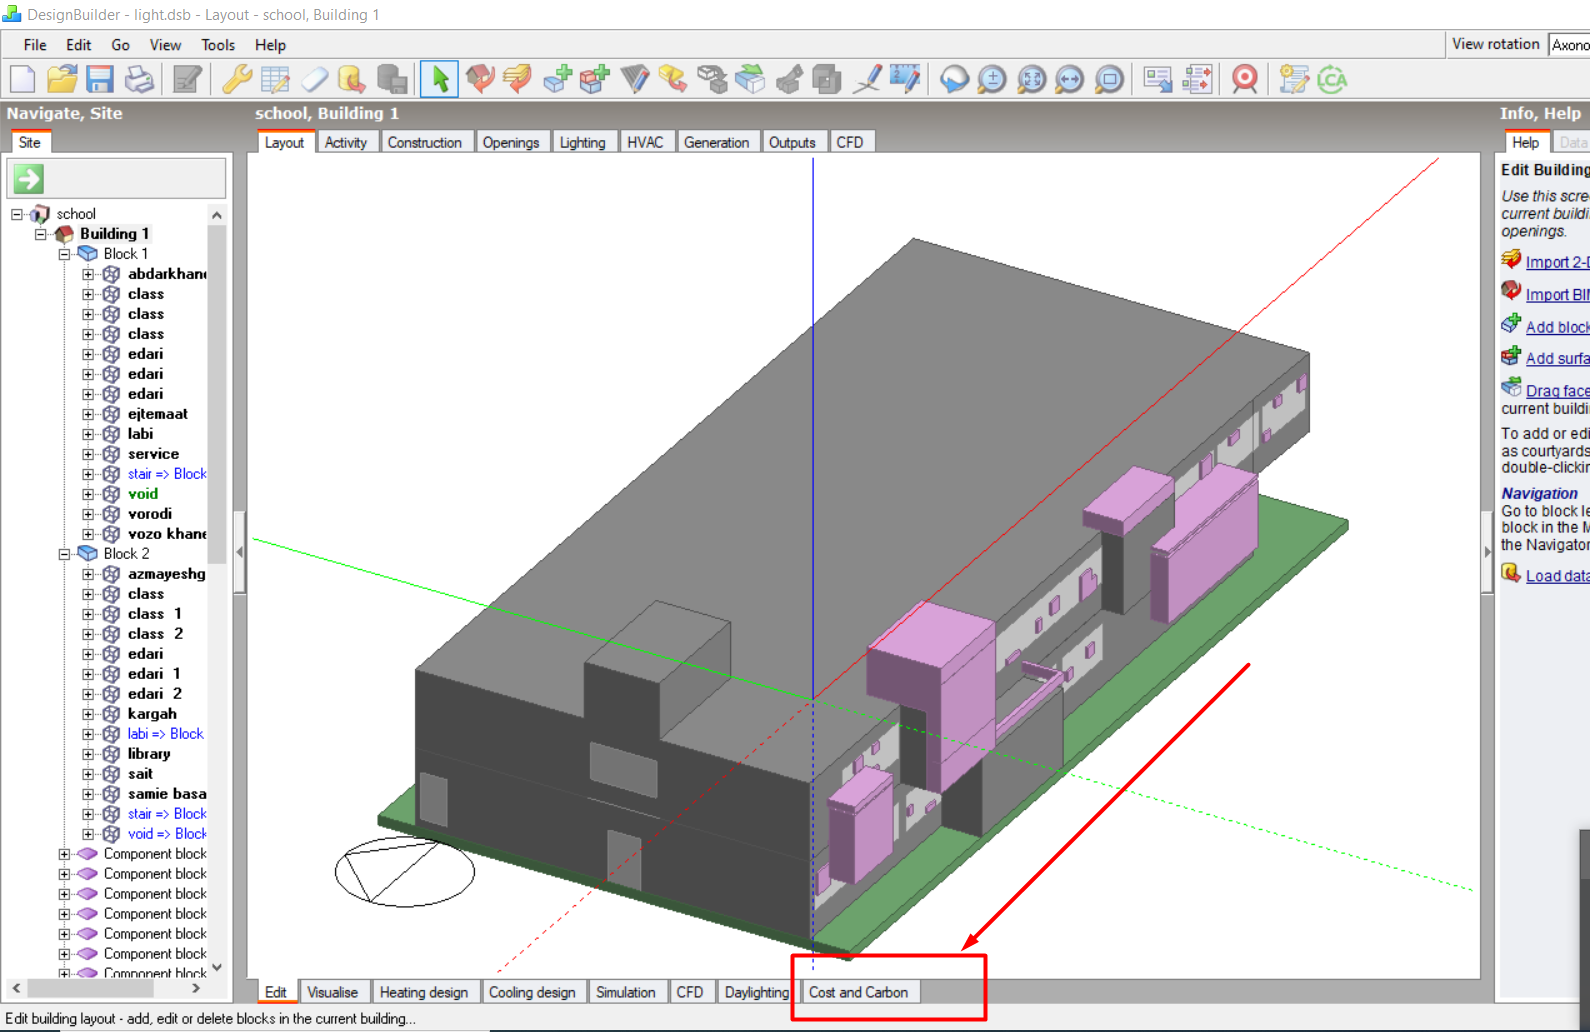Screen dimensions: 1590x1032
Task: Click the scroll-and-gear script icon
Action: coord(1293,79)
